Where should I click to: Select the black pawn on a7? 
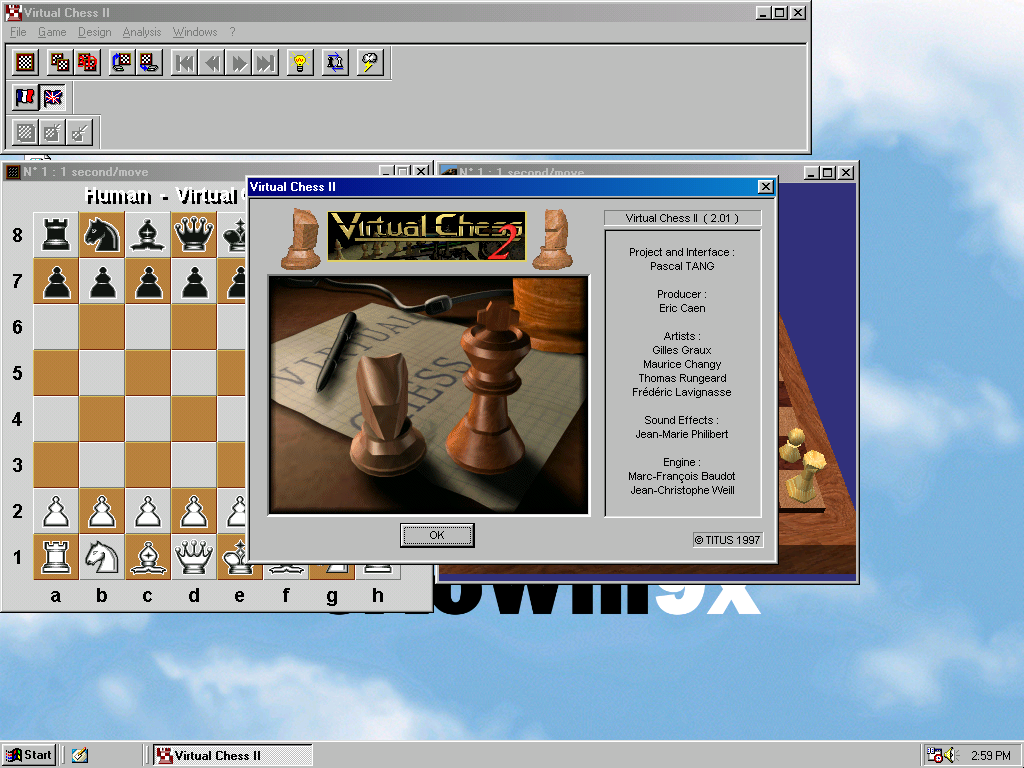[56, 281]
